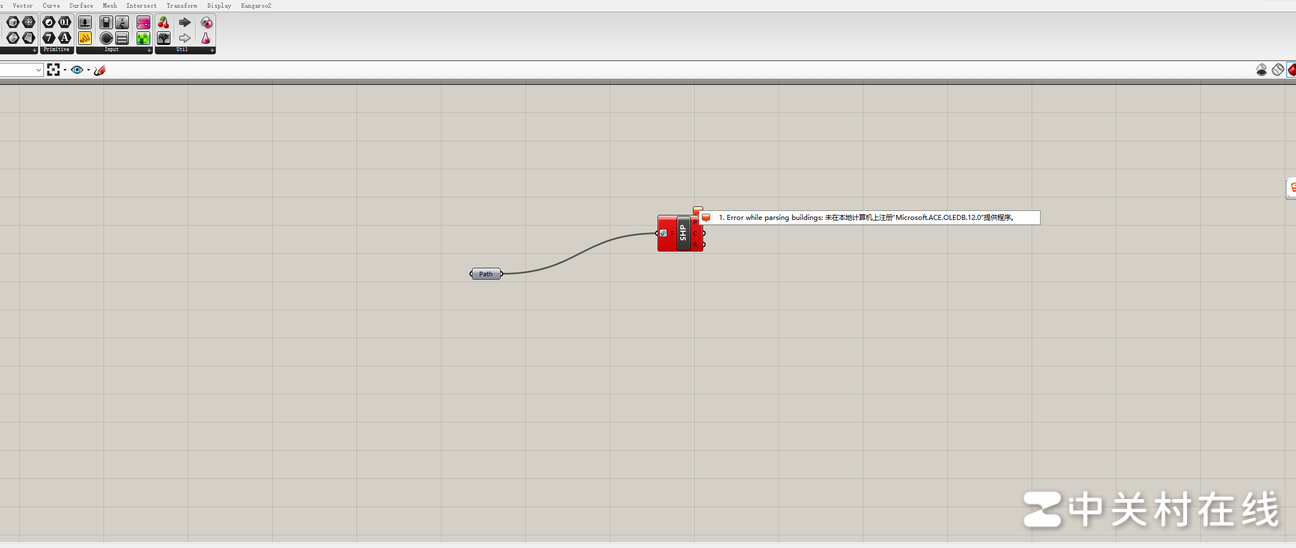Image resolution: width=1296 pixels, height=548 pixels.
Task: Select the hexagonal number 7 primitive icon
Action: (48, 38)
